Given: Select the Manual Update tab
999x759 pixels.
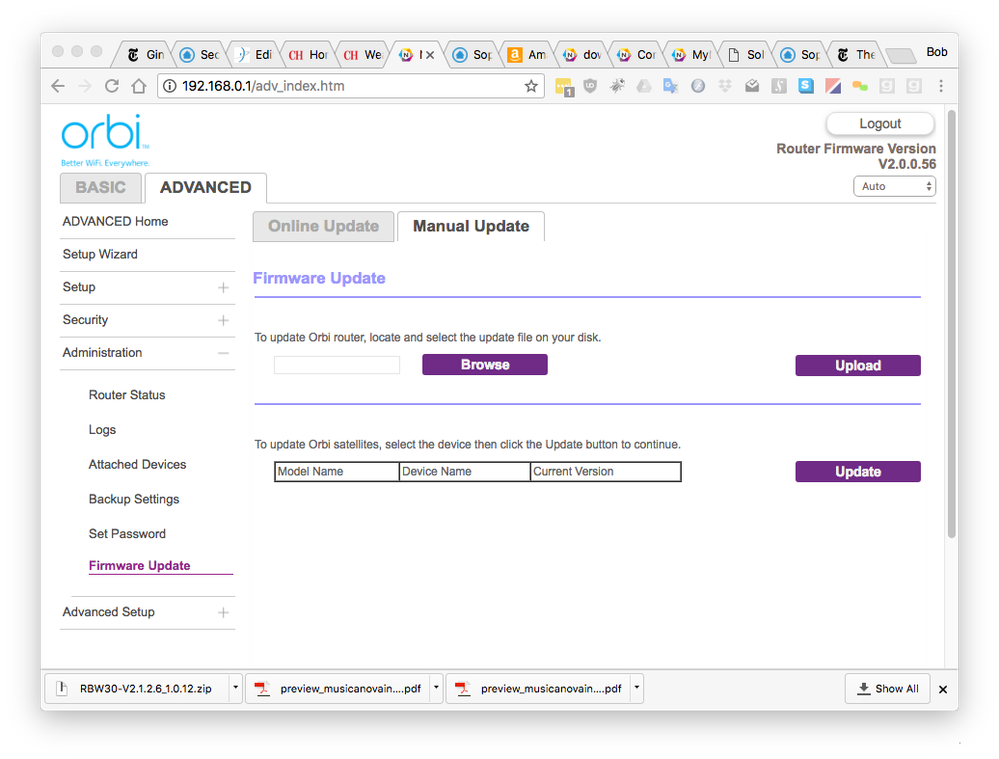Looking at the screenshot, I should [x=471, y=226].
